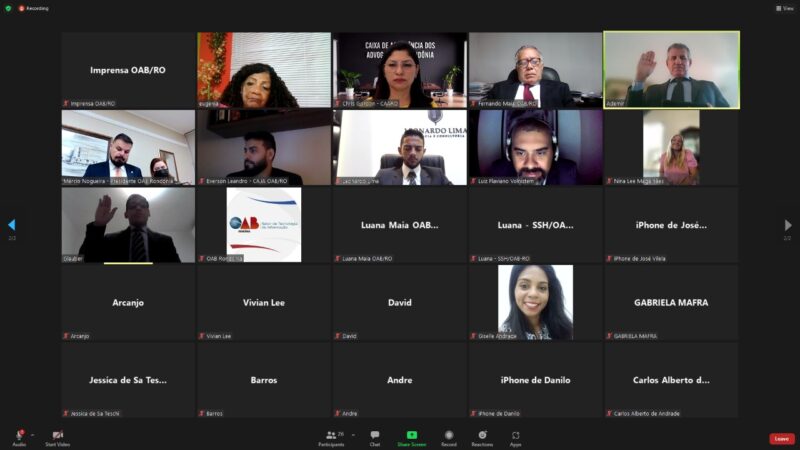Click the green encryption shield icon

(x=8, y=8)
